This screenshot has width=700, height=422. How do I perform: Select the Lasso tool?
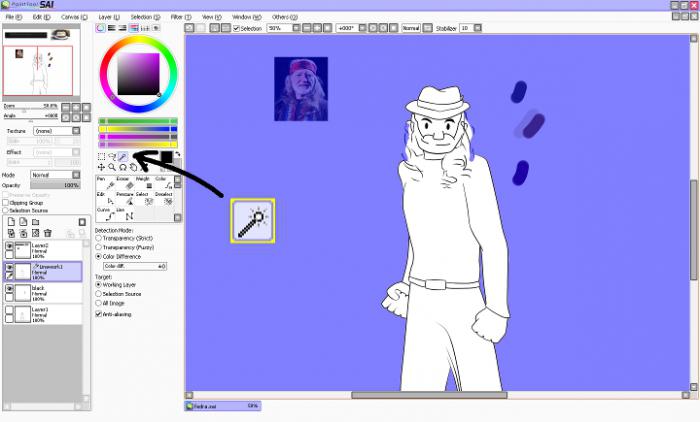112,156
